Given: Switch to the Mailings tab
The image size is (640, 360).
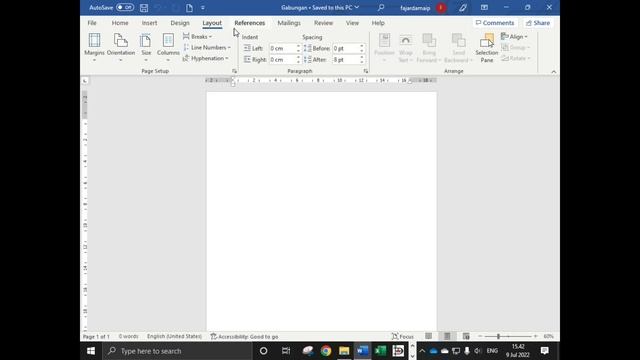Looking at the screenshot, I should tap(289, 23).
